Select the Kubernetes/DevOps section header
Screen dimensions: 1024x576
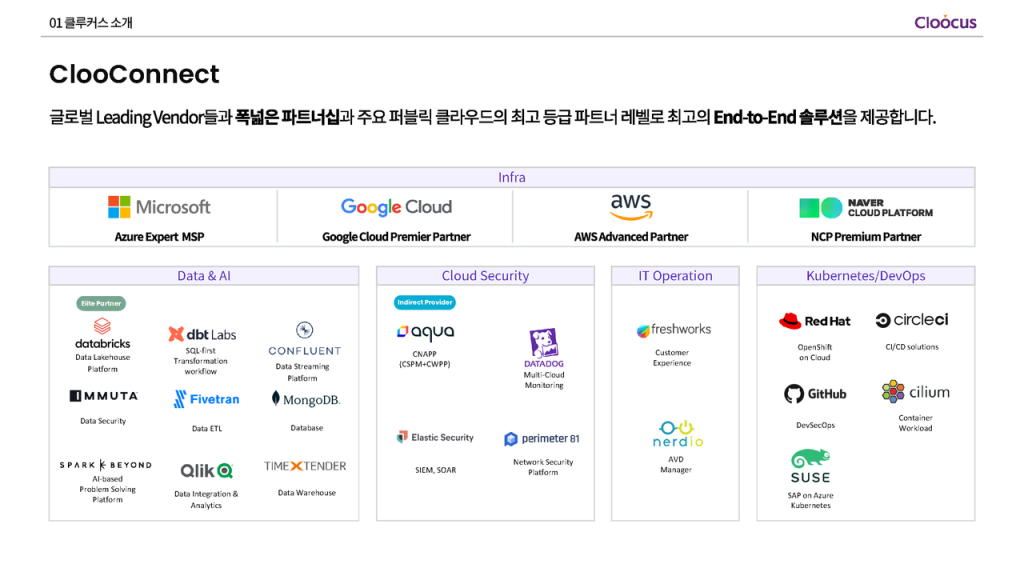coord(866,276)
